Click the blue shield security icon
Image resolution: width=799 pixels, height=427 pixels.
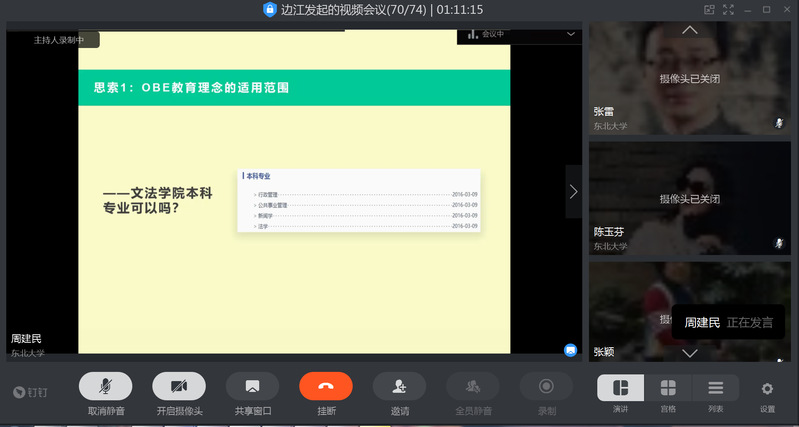click(x=269, y=9)
